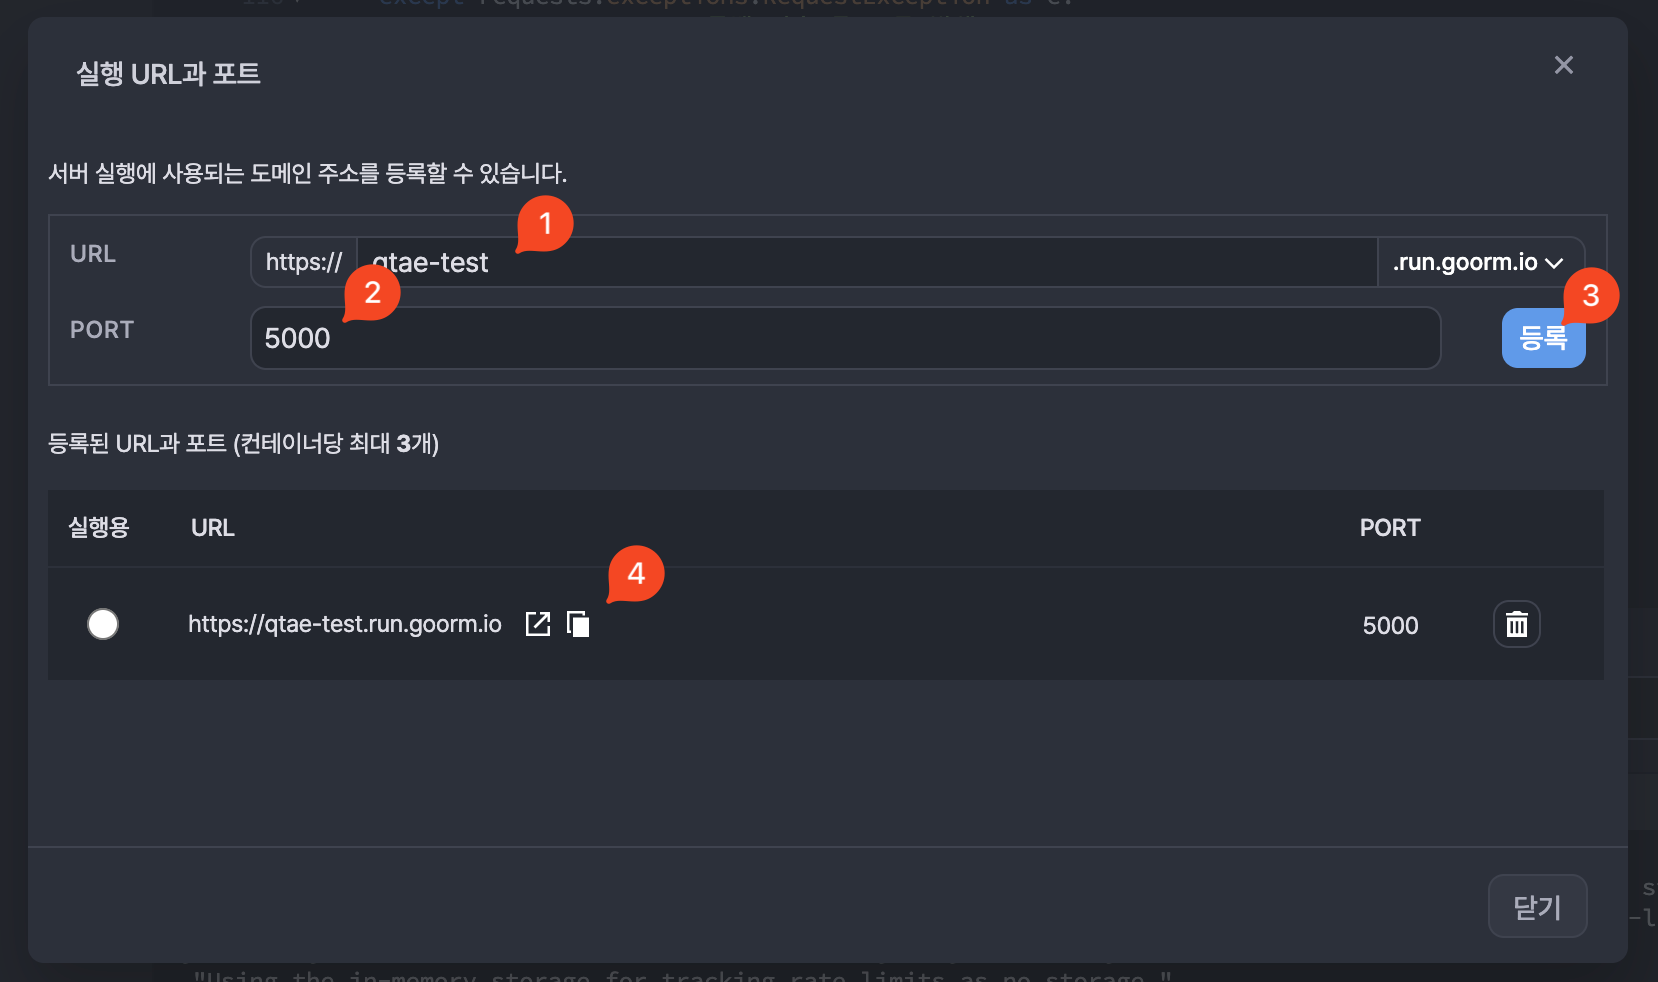The height and width of the screenshot is (982, 1658).
Task: Close the 실행 URL과 포트 dialog with X
Action: tap(1564, 66)
